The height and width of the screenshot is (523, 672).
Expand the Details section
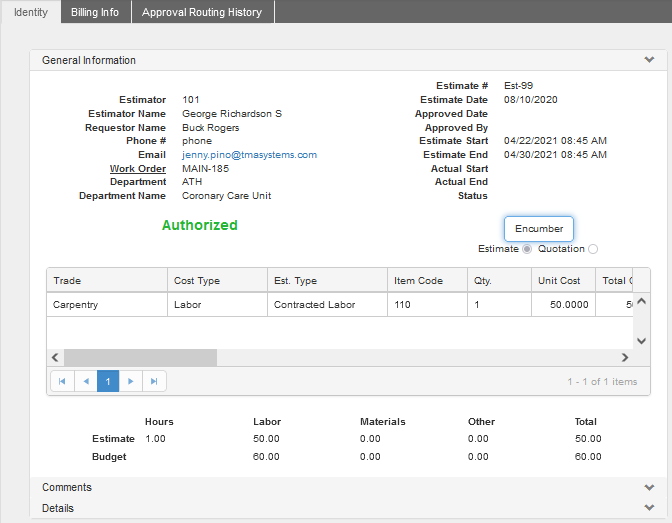649,508
